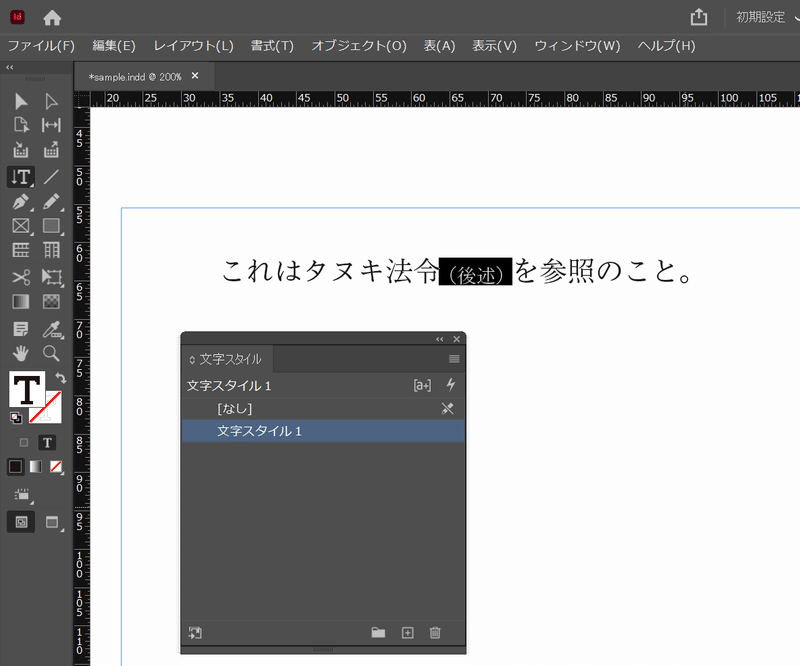Screen dimensions: 800x666
Task: Click the swap fill and stroke arrow
Action: coord(61,378)
